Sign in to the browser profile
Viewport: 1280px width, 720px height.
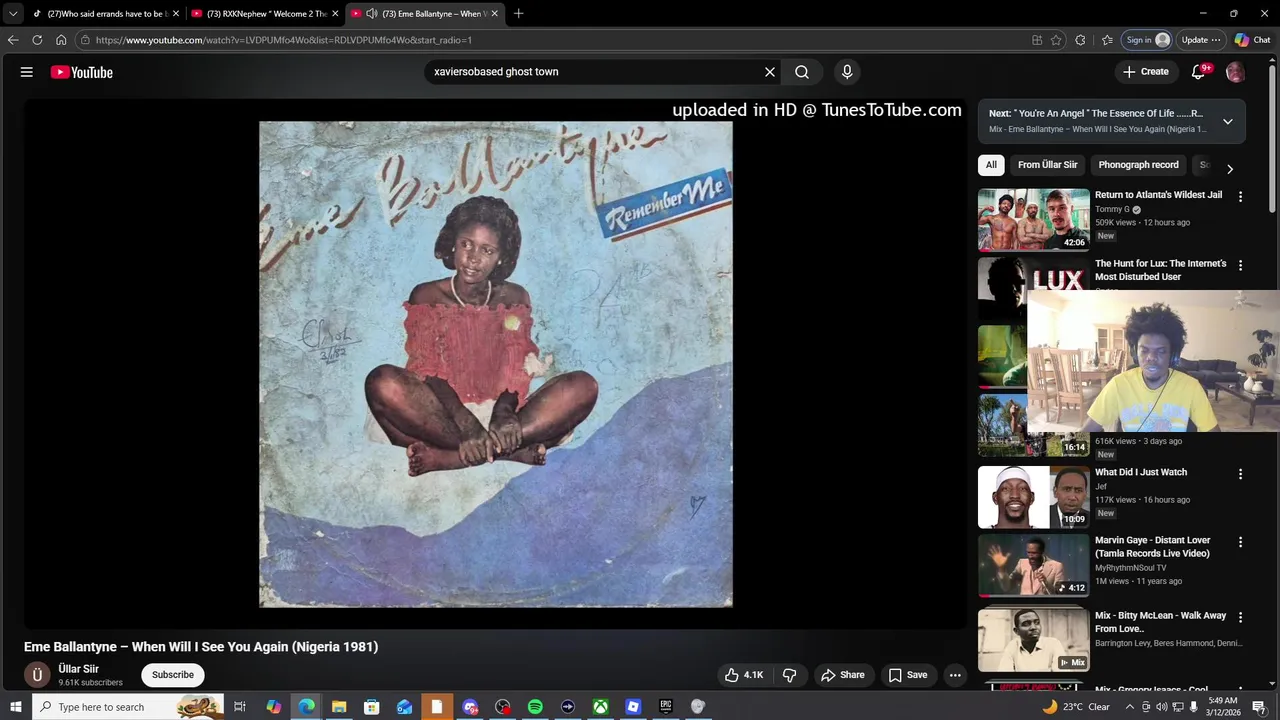click(1147, 40)
